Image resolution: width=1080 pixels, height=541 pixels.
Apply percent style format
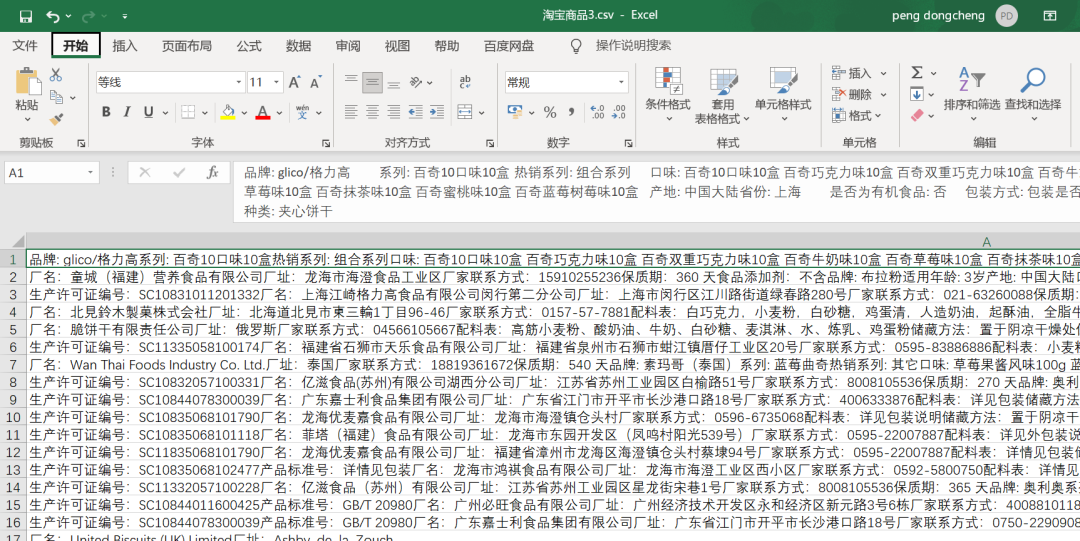pos(550,112)
